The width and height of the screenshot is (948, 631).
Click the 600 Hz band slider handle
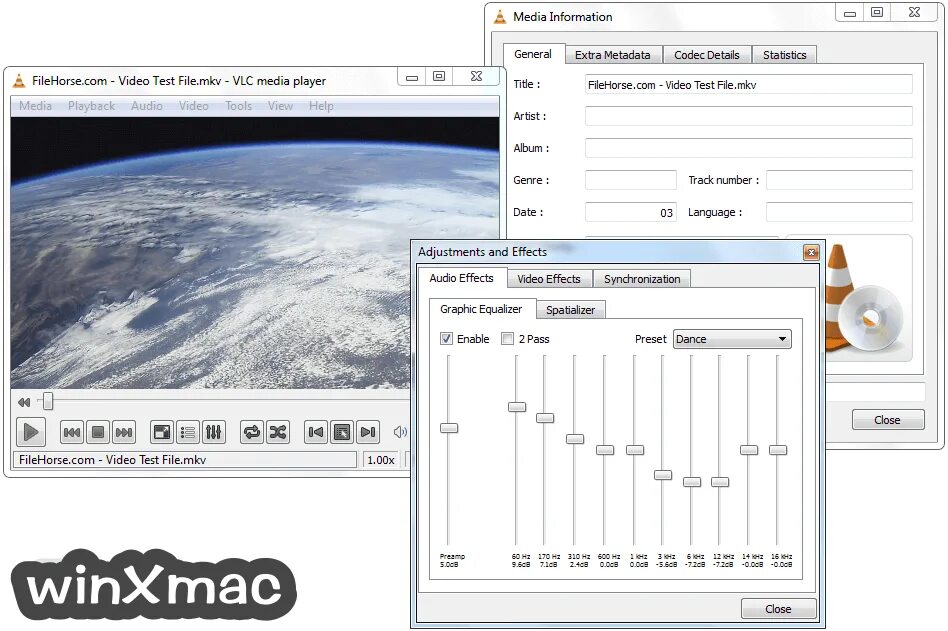point(605,450)
